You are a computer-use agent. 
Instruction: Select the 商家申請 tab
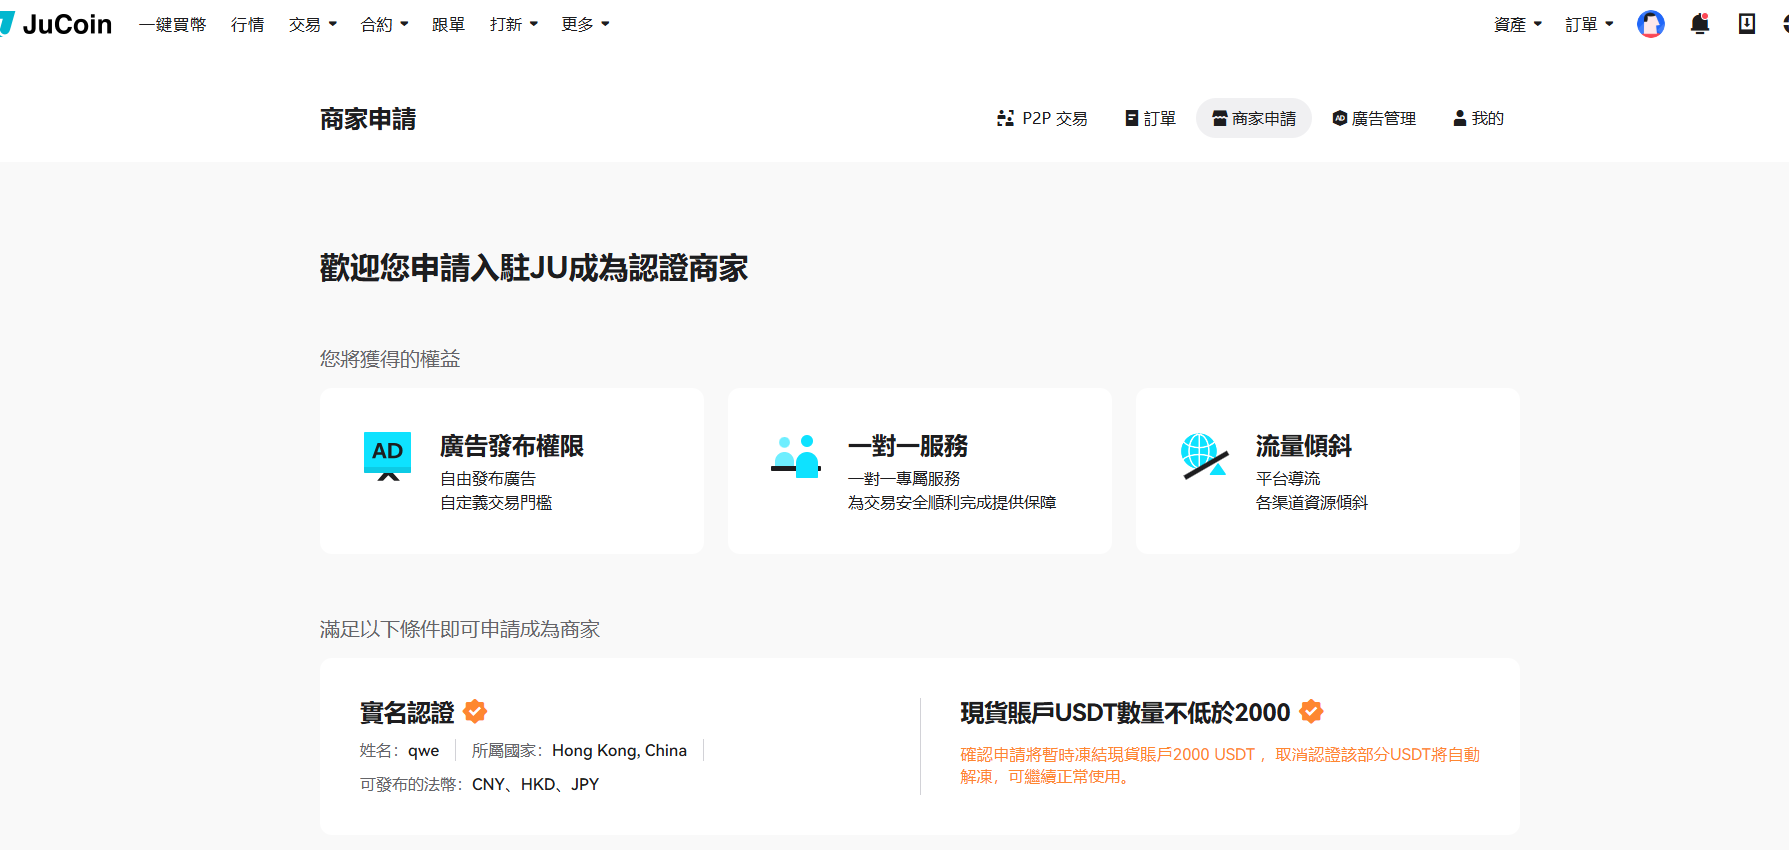click(x=1254, y=118)
